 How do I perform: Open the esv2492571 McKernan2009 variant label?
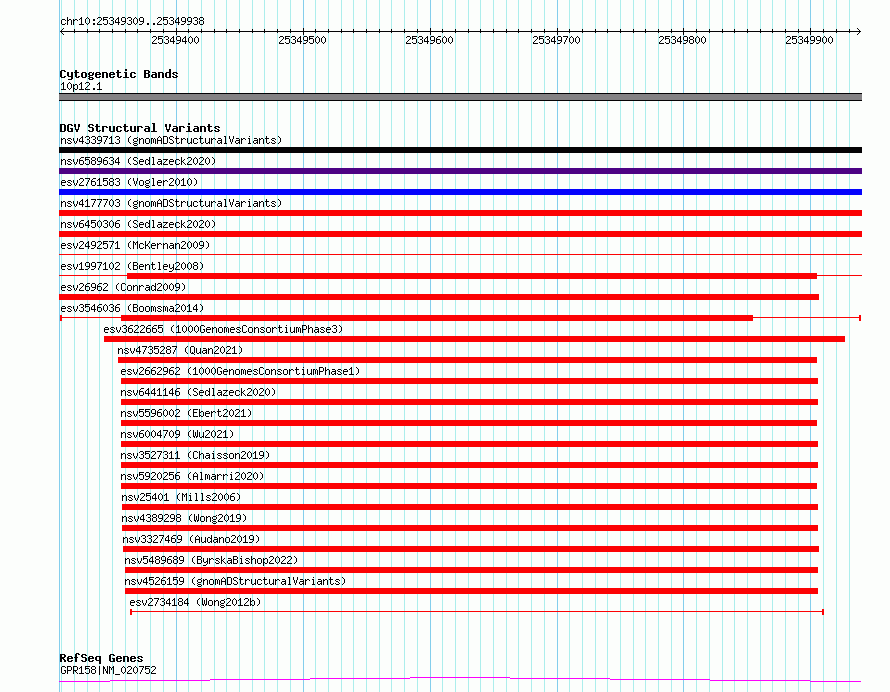[x=135, y=245]
